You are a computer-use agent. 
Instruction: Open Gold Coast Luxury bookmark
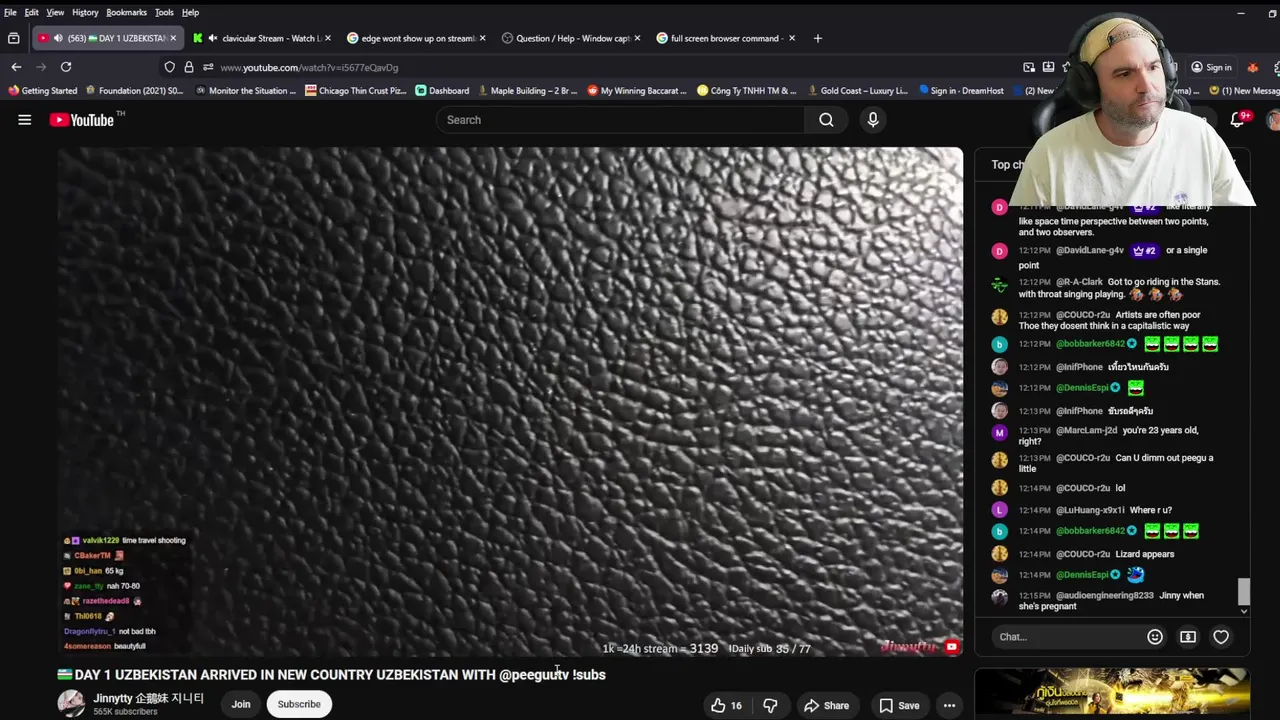tap(857, 91)
